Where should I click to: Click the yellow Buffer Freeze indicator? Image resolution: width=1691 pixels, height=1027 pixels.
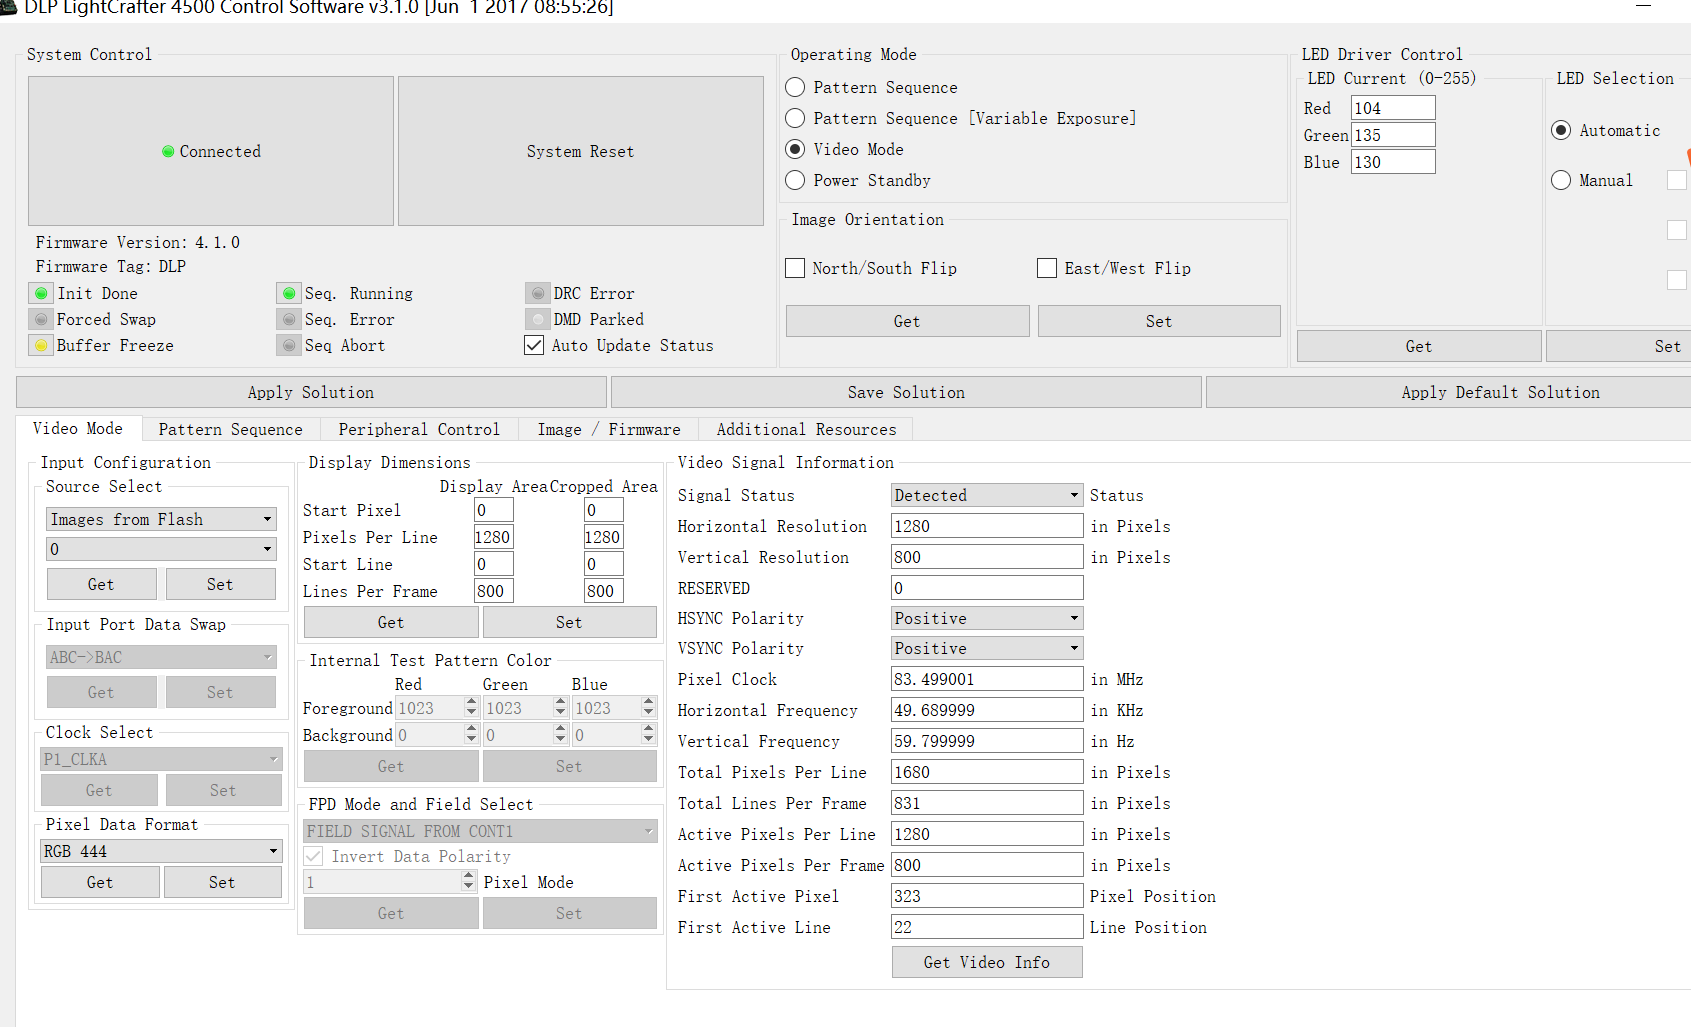pyautogui.click(x=41, y=346)
